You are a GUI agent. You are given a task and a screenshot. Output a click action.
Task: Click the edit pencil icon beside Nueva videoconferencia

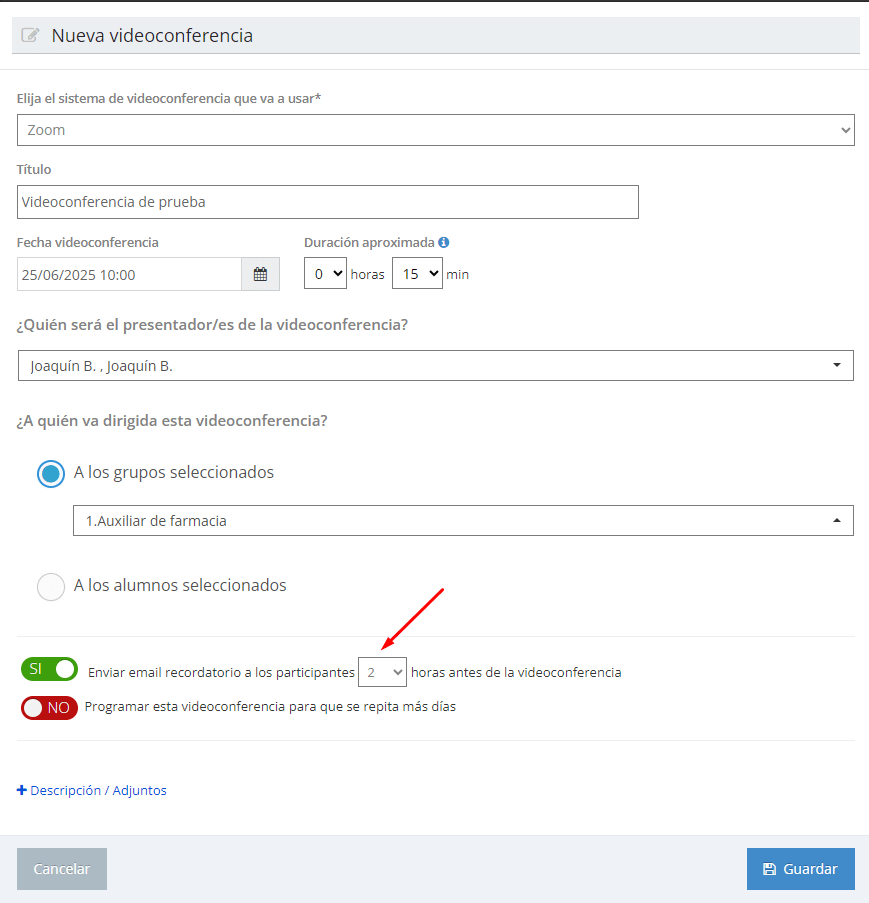click(30, 36)
